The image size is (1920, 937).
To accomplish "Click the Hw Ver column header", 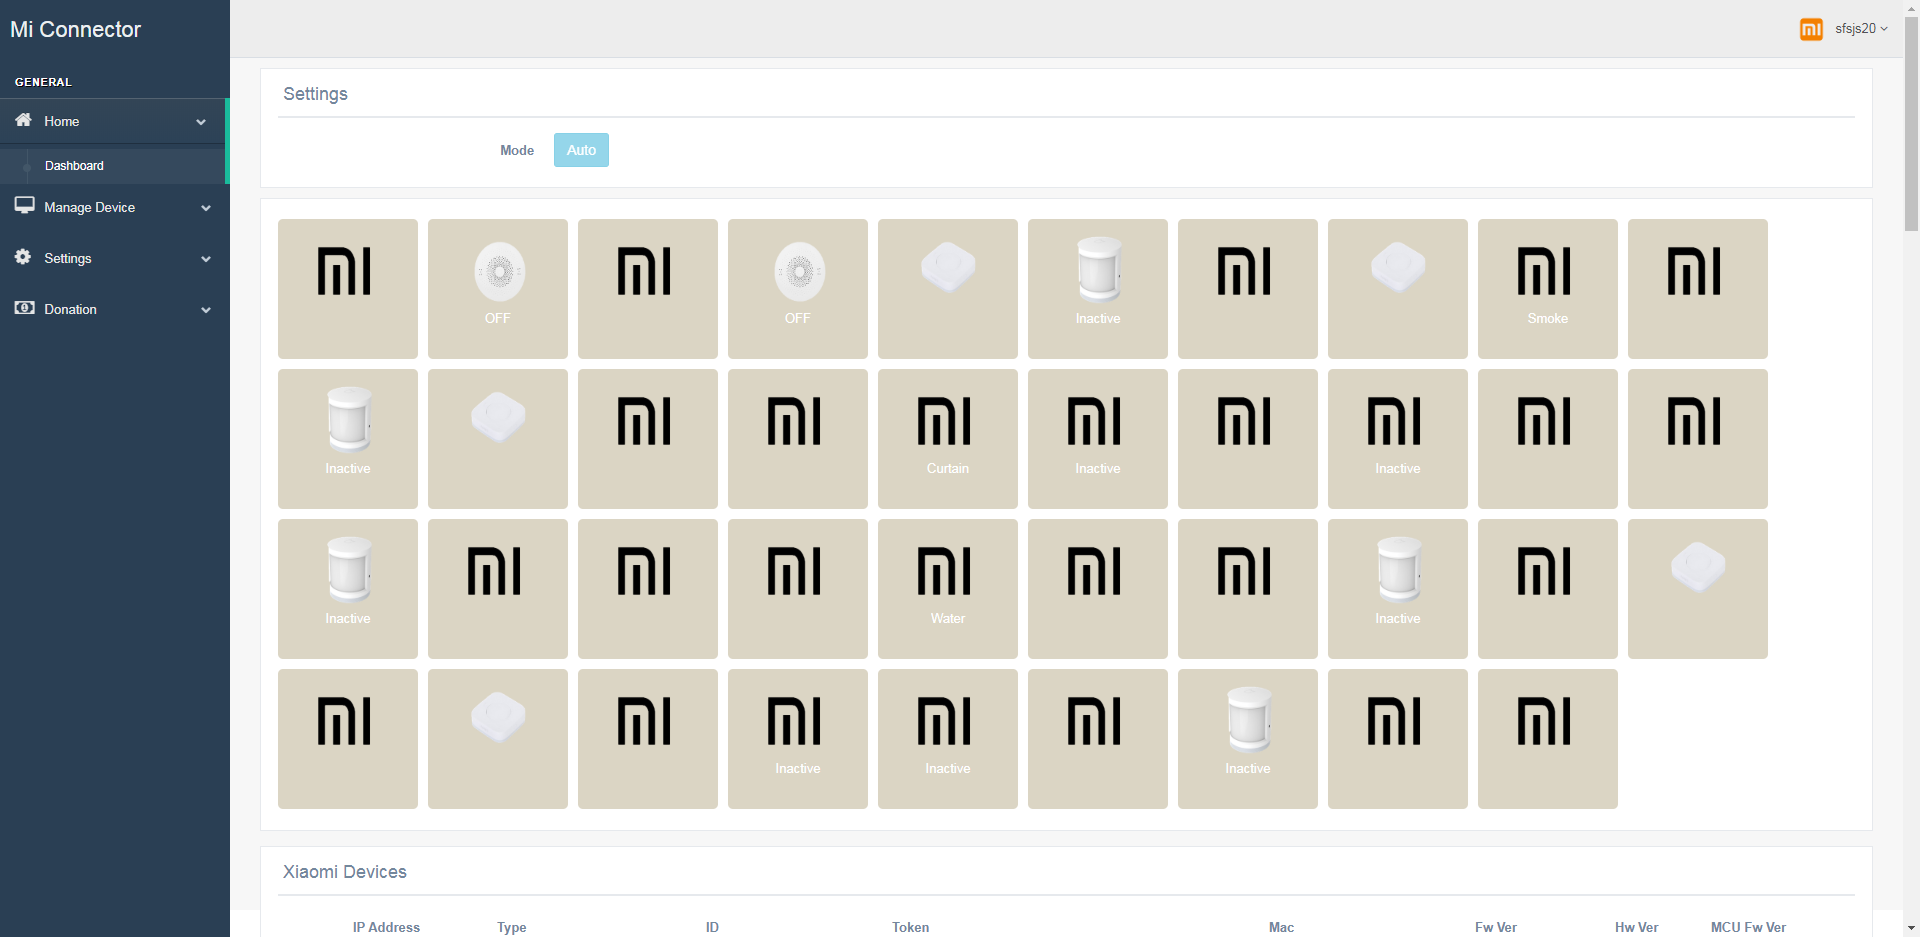I will 1636,927.
